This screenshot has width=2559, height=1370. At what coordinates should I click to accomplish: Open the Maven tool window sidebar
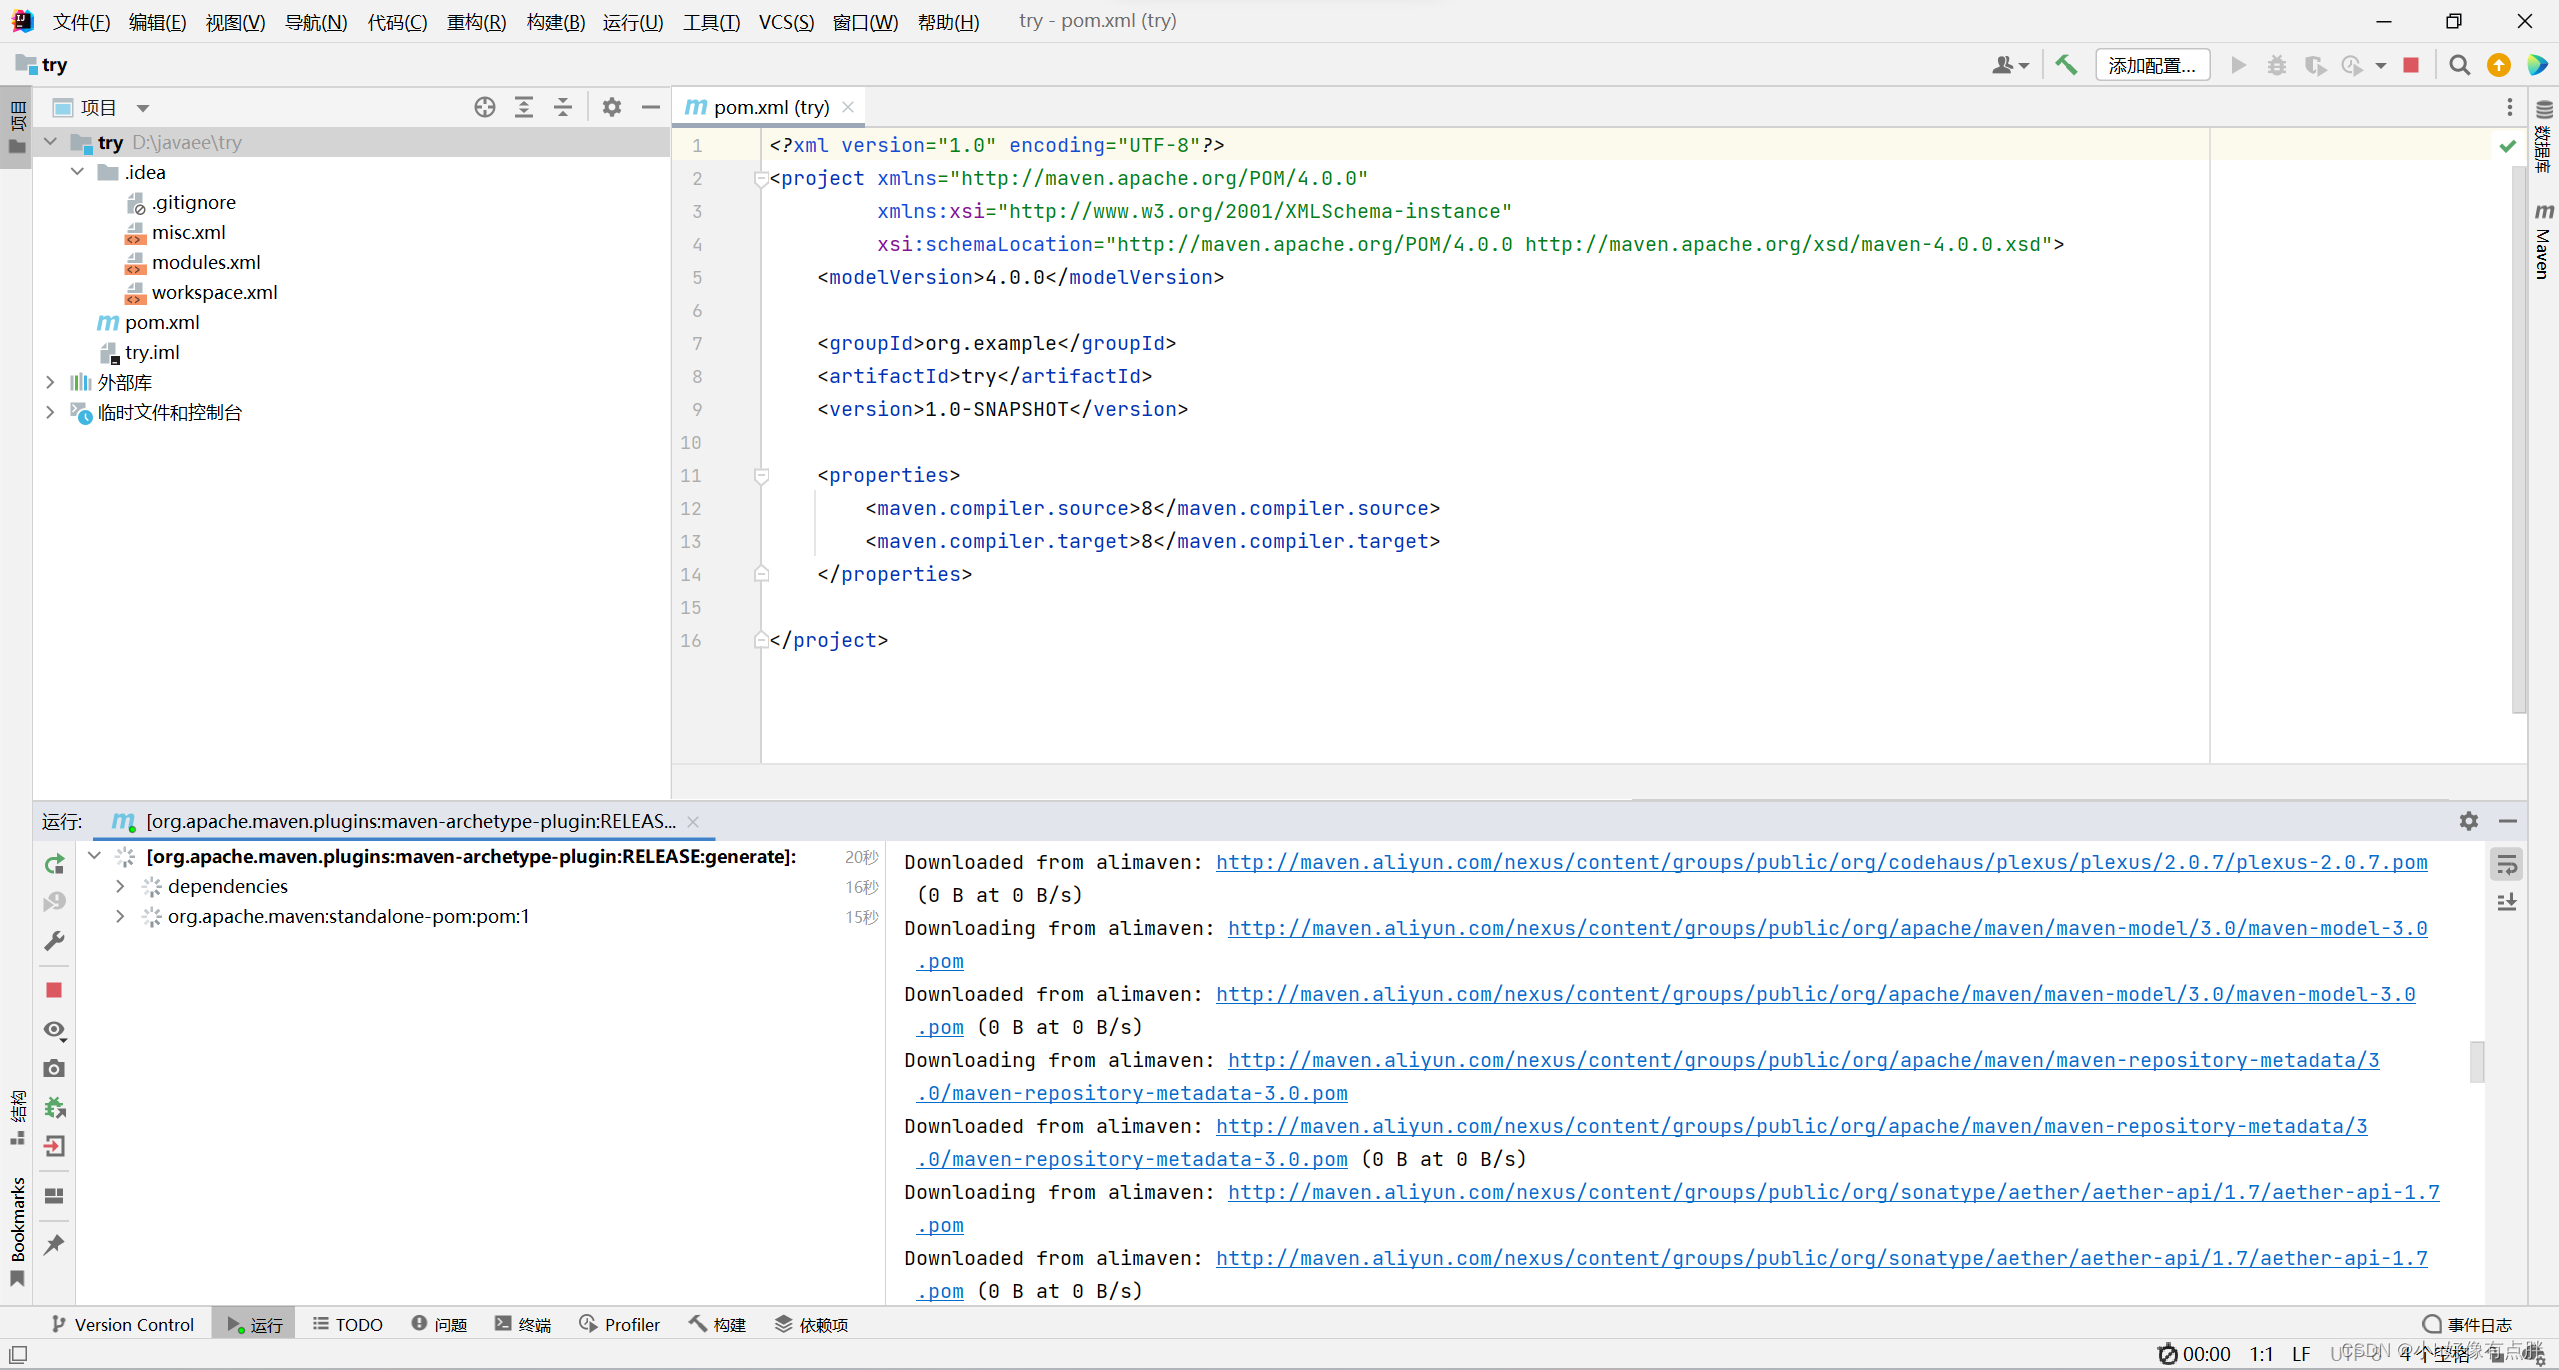[2543, 242]
